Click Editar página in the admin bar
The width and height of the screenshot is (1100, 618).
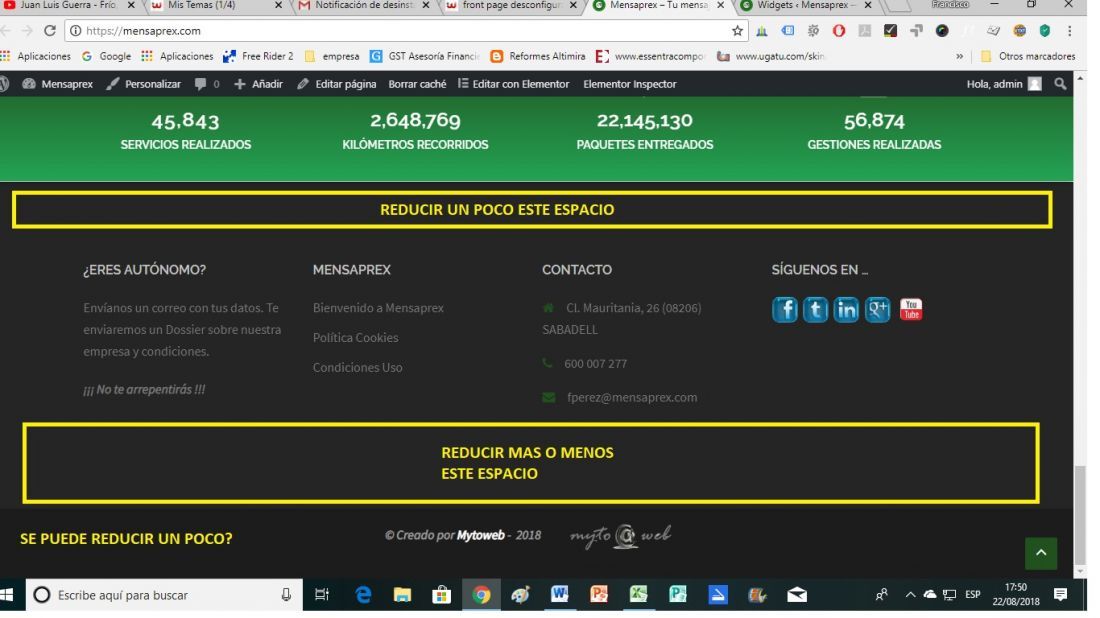coord(337,83)
